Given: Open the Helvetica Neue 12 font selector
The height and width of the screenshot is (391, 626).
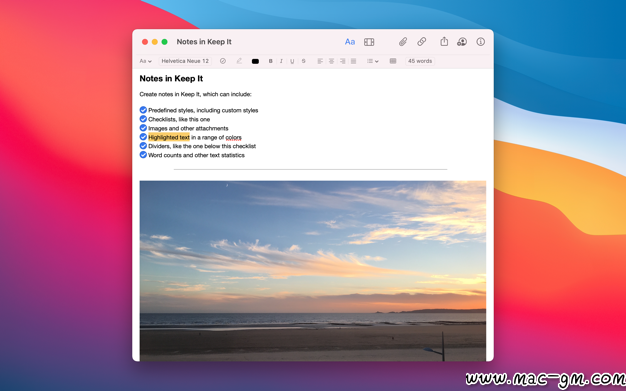Looking at the screenshot, I should coord(185,61).
